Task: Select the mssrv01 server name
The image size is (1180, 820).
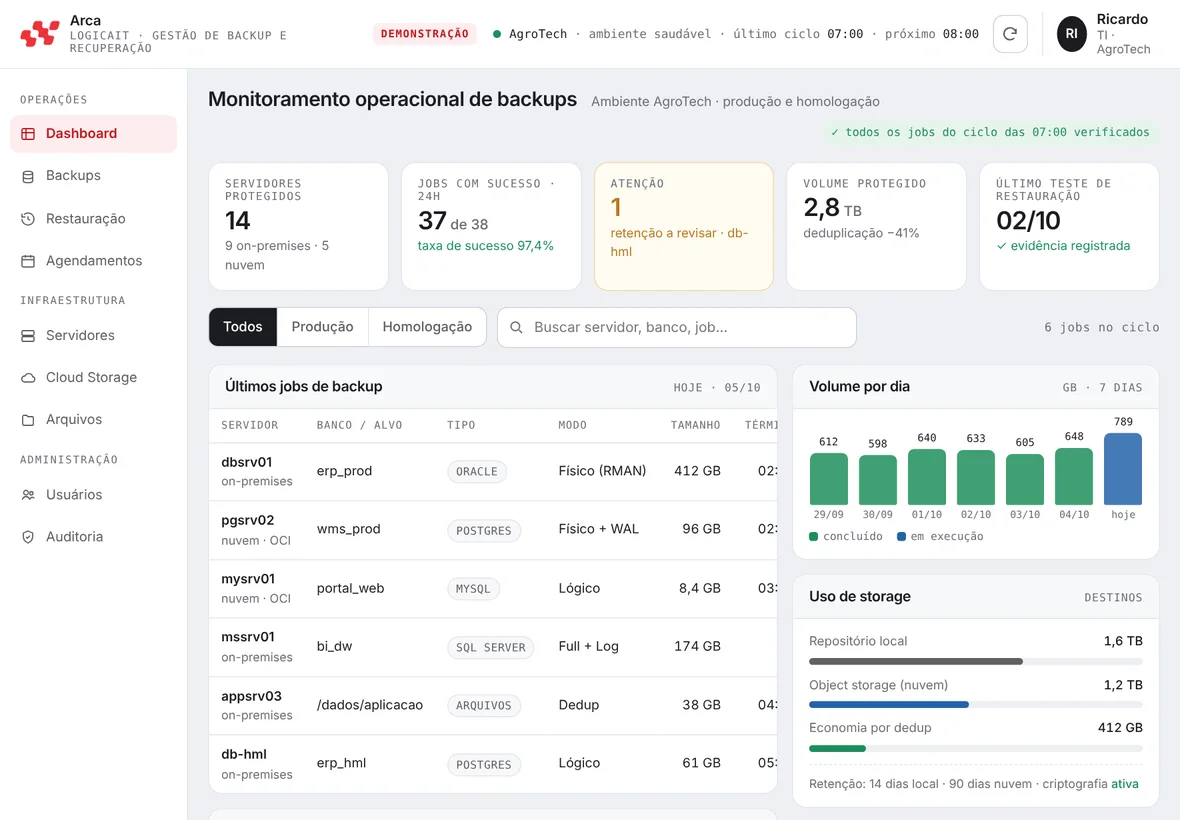Action: [x=248, y=637]
